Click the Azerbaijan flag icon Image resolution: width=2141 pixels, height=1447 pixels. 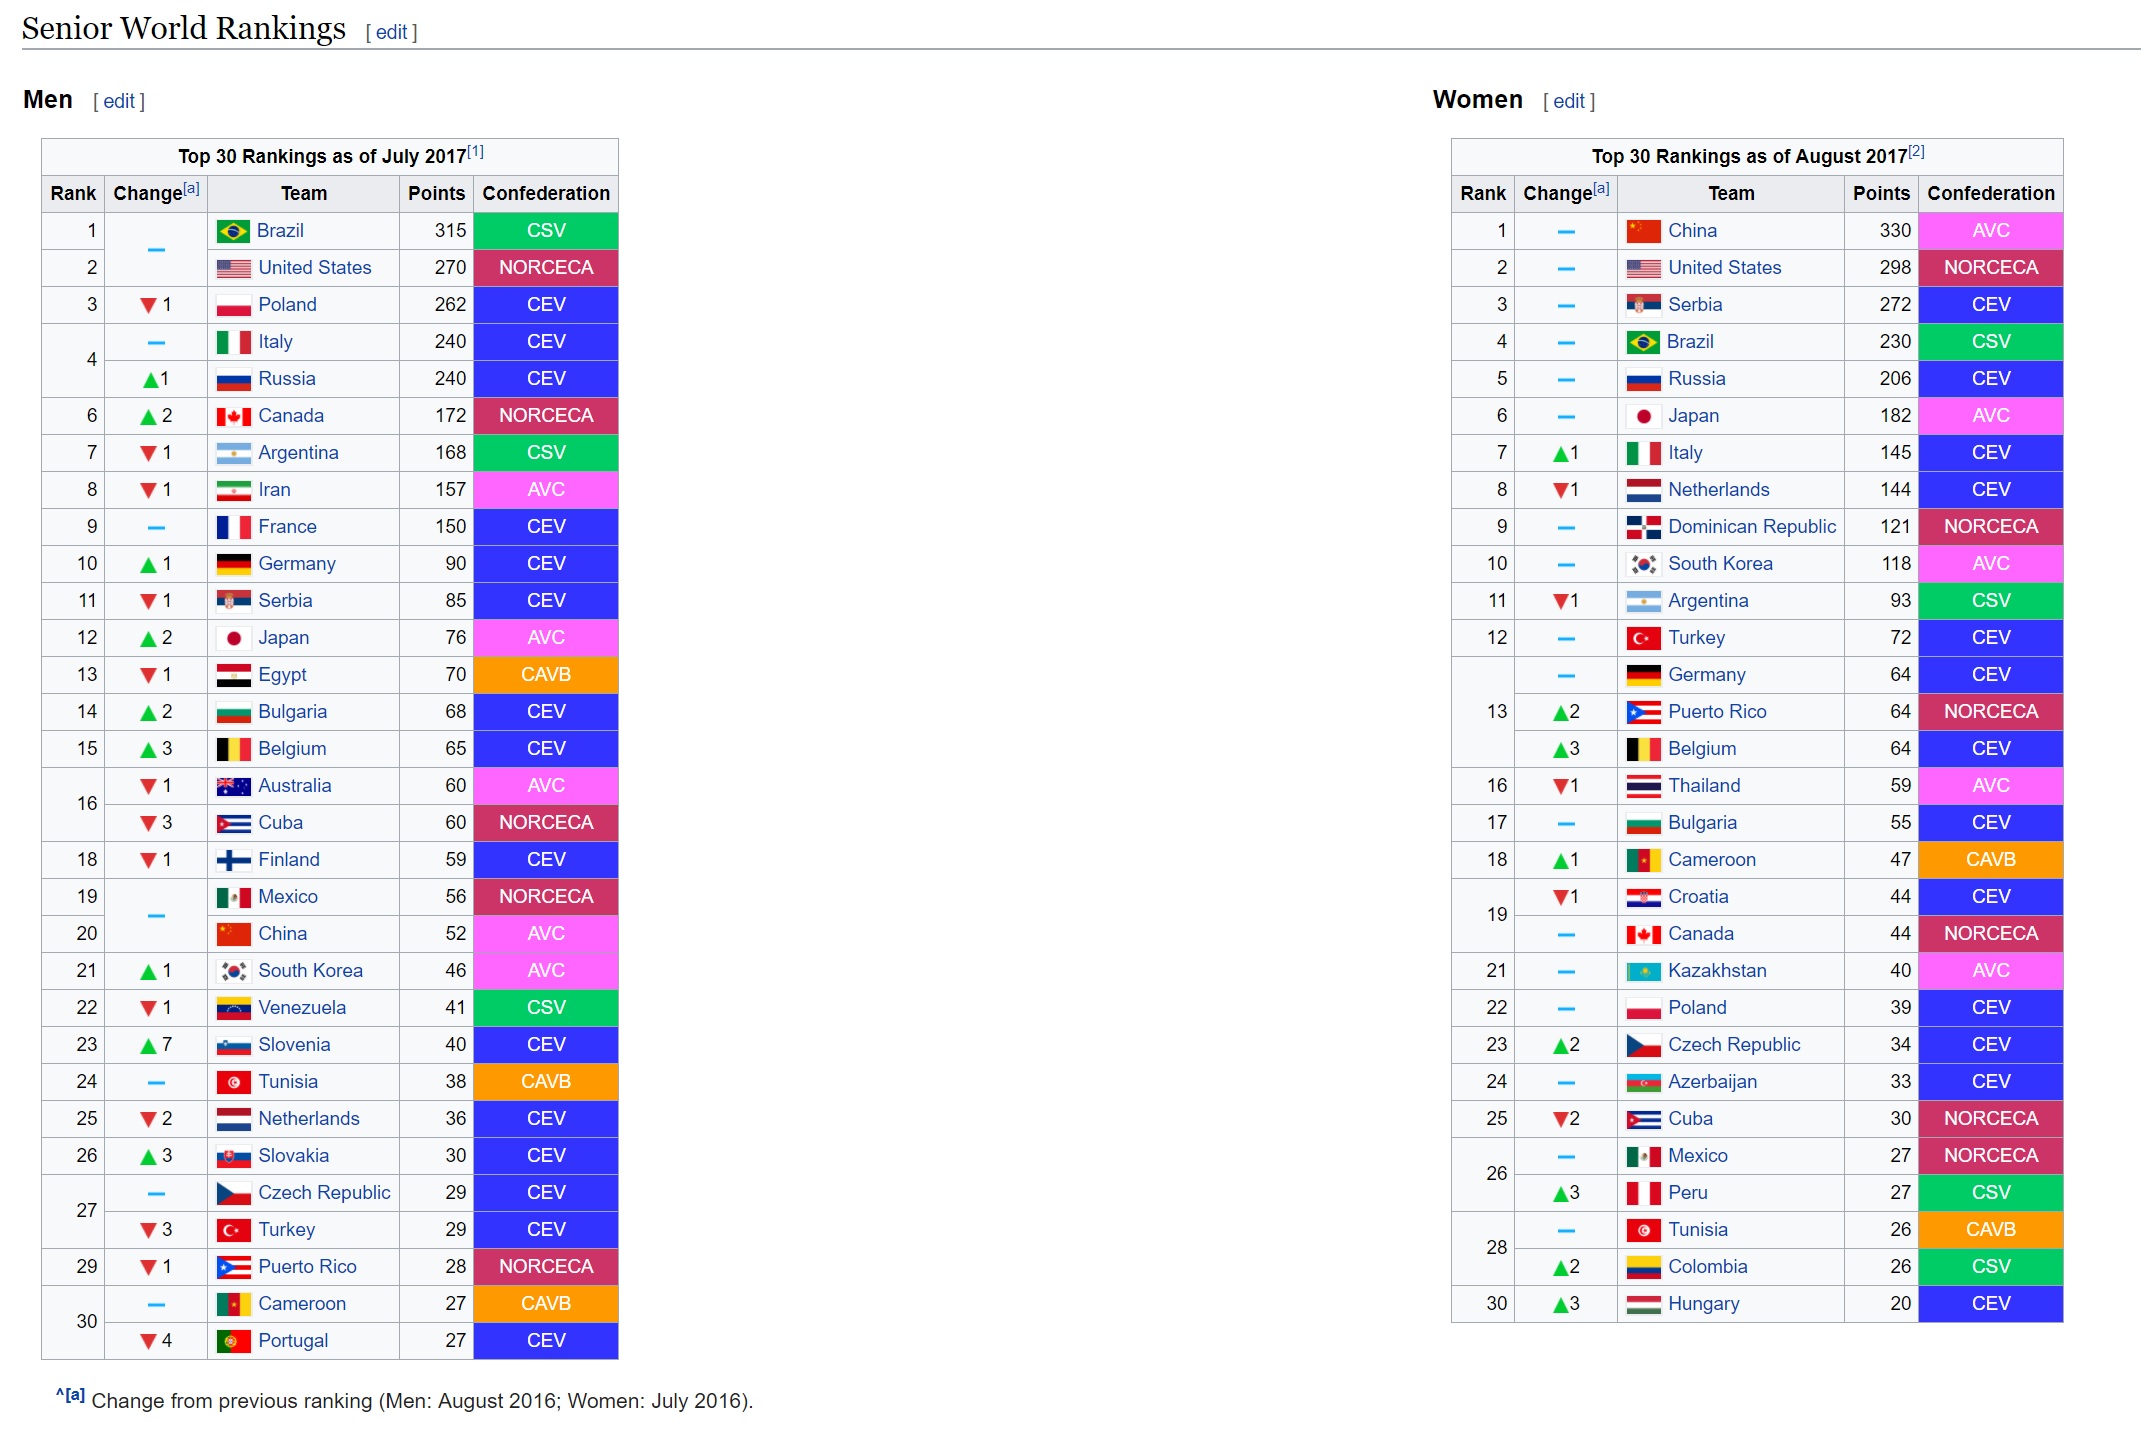pos(1643,1082)
